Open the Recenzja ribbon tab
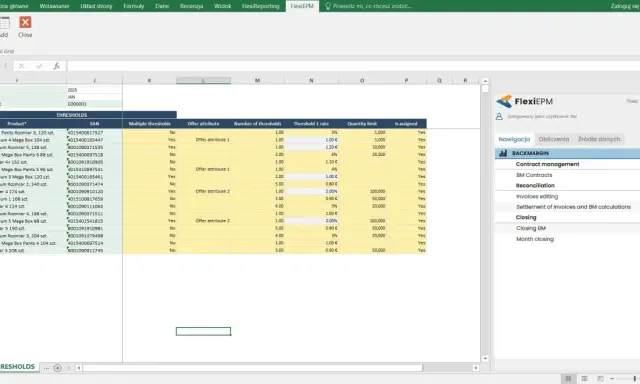Image resolution: width=640 pixels, height=384 pixels. (191, 6)
